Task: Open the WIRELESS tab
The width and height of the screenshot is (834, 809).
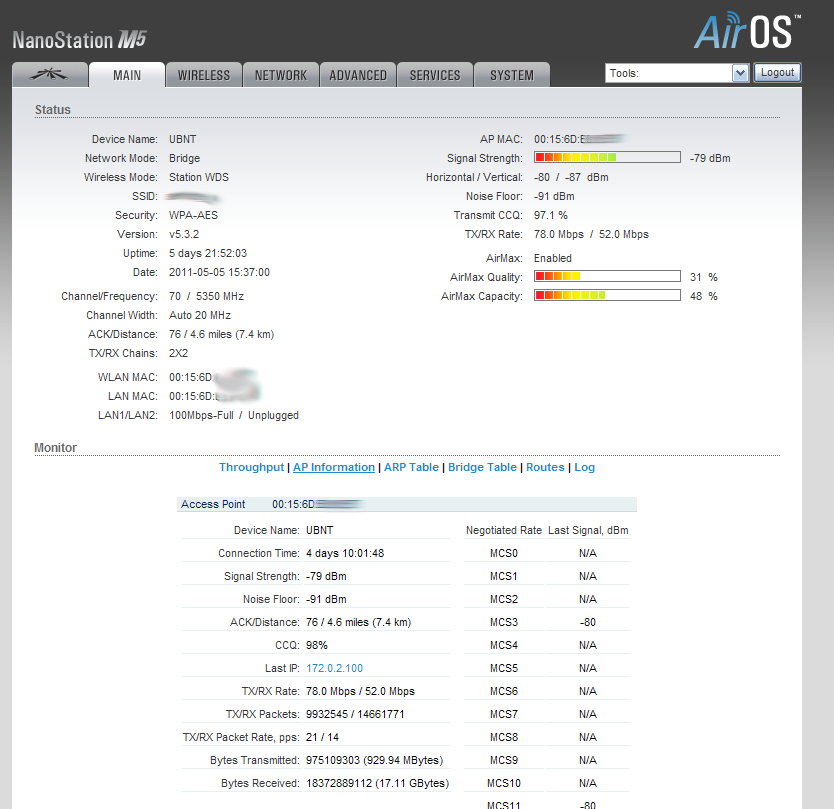Action: point(204,75)
